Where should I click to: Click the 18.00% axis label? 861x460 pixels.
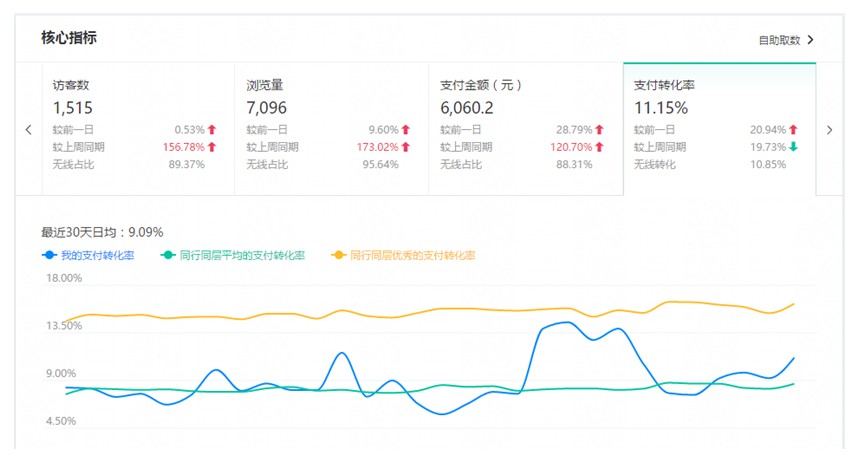(64, 278)
